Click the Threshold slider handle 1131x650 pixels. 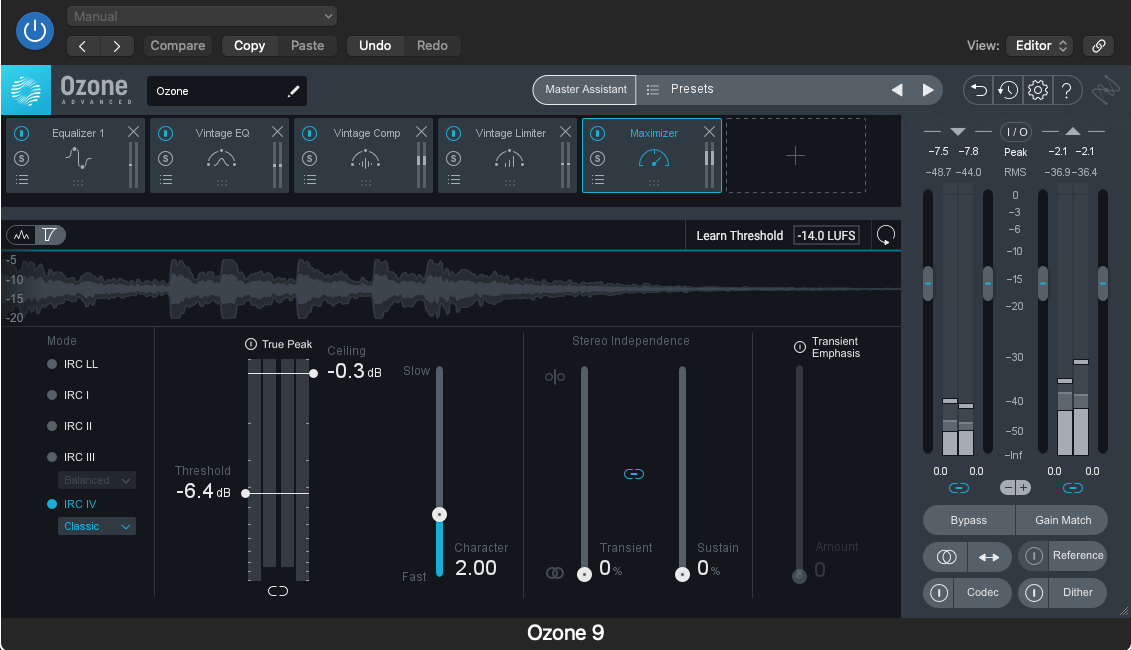tap(246, 493)
